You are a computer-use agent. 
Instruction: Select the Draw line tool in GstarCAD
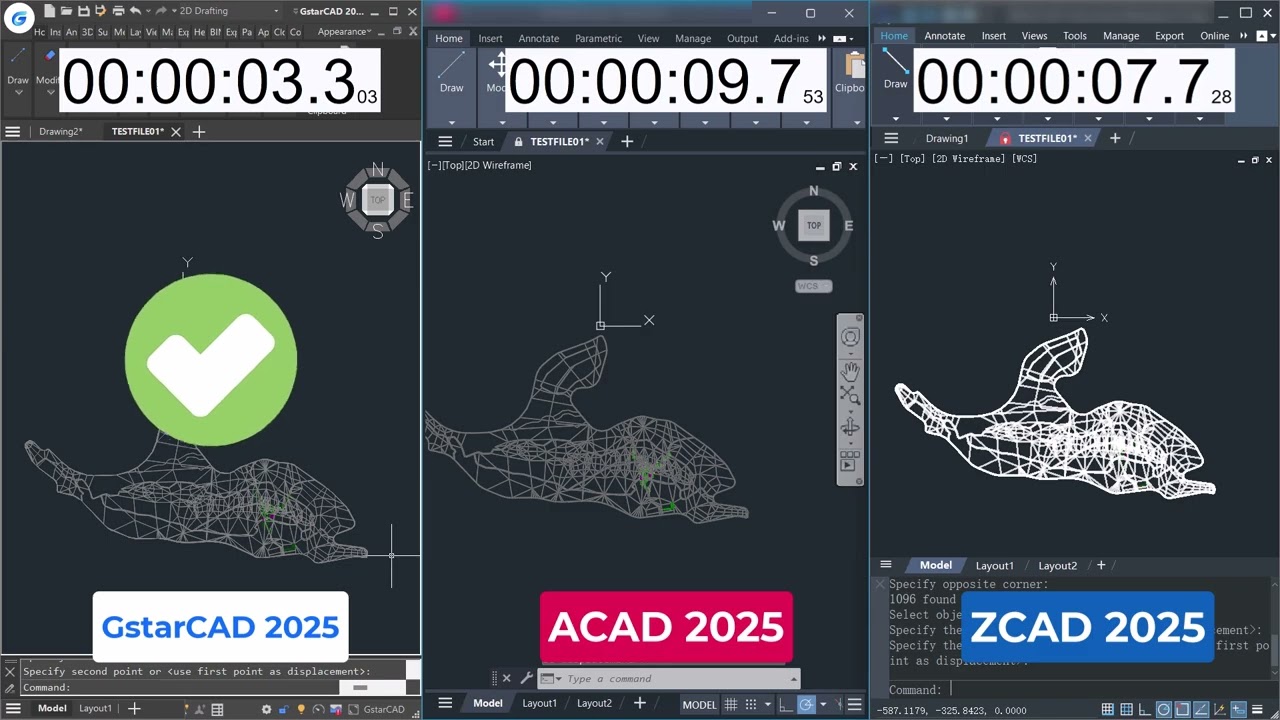pos(18,57)
